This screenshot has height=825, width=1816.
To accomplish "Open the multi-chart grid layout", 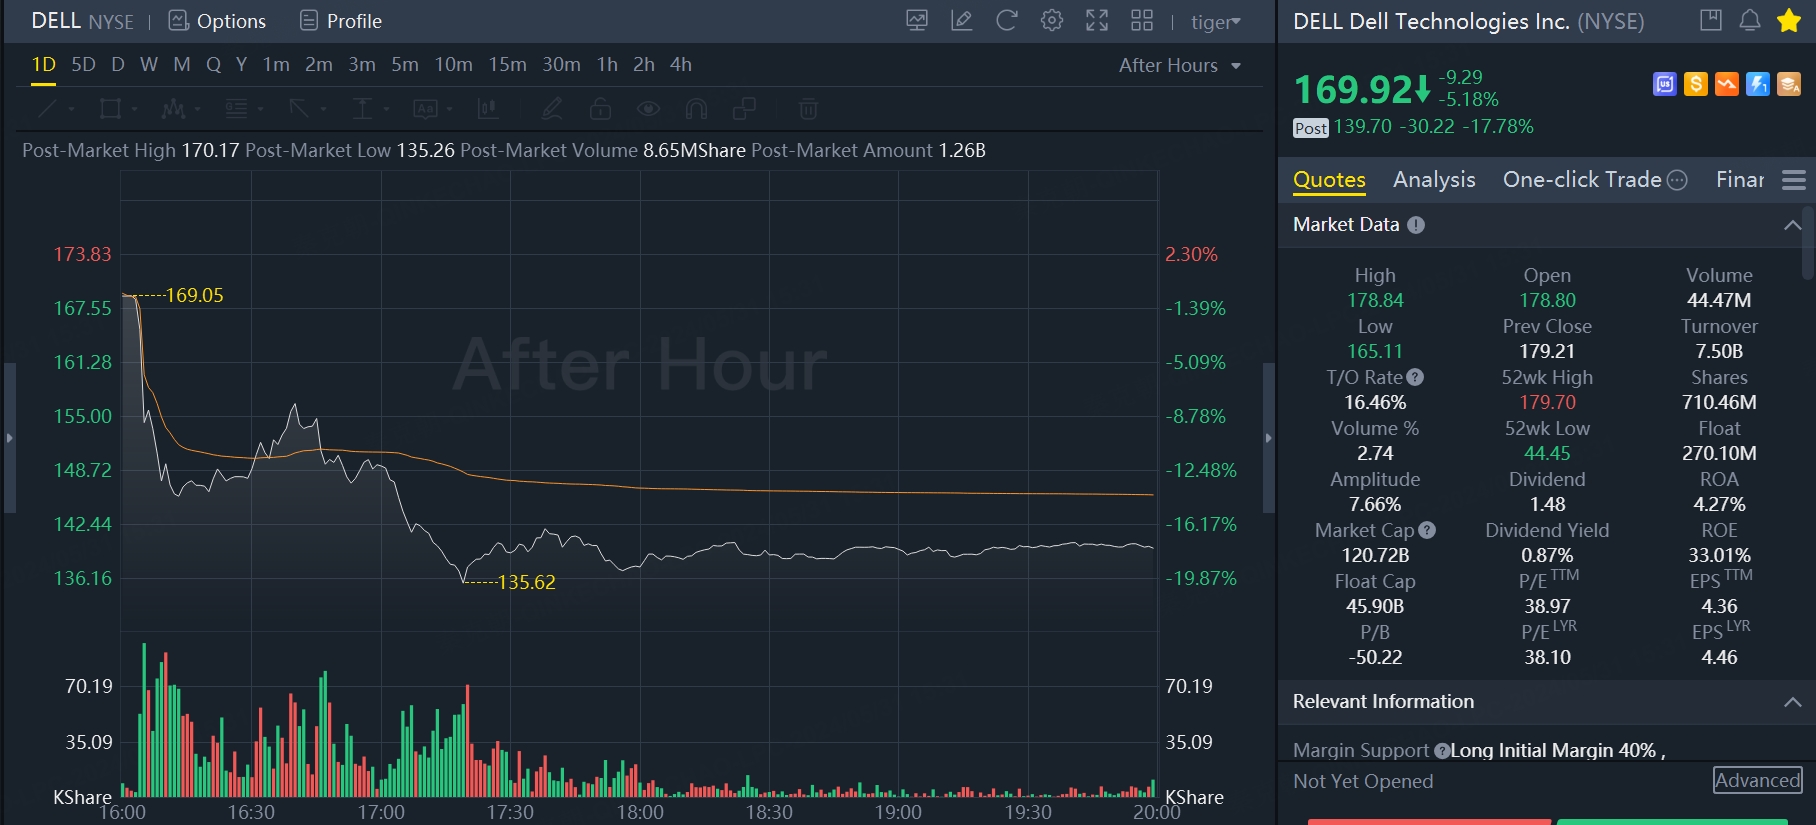I will tap(1142, 21).
